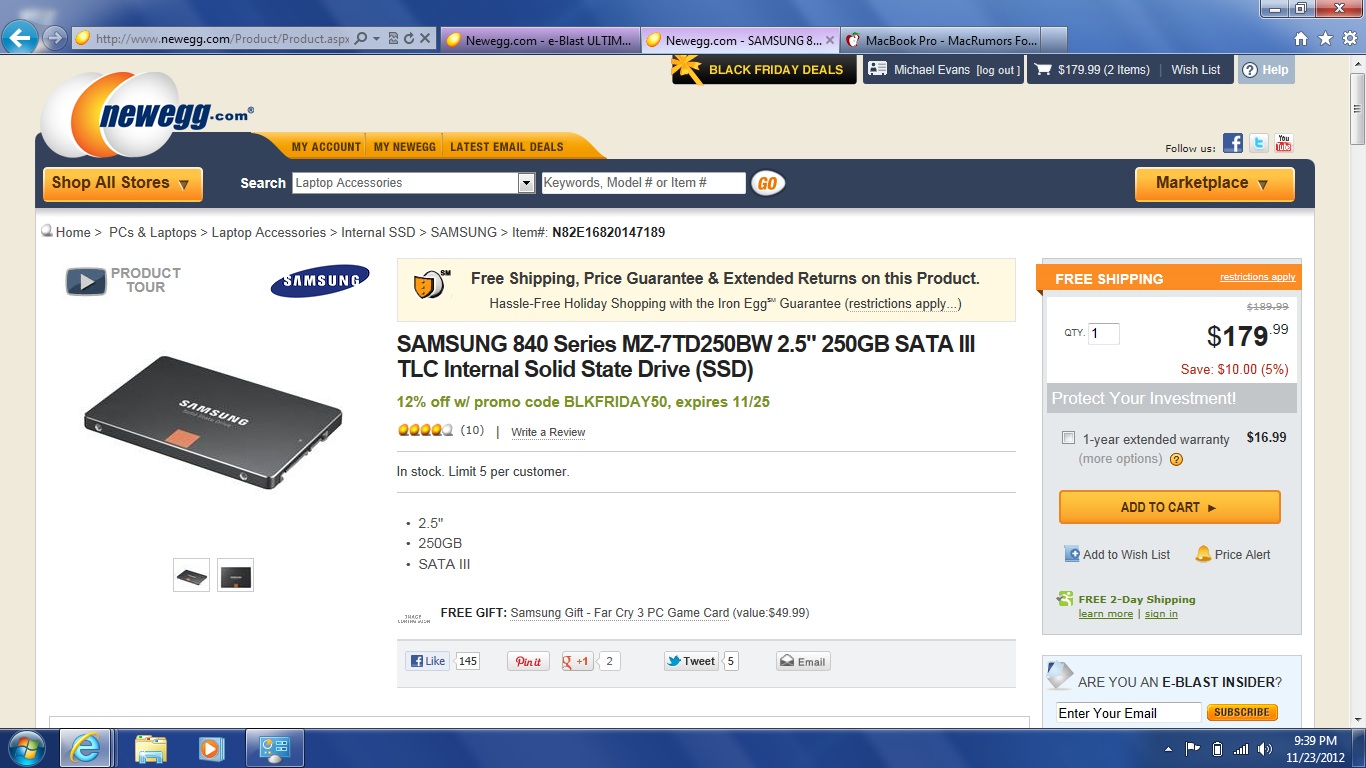
Task: Click Write a Review link
Action: [548, 432]
